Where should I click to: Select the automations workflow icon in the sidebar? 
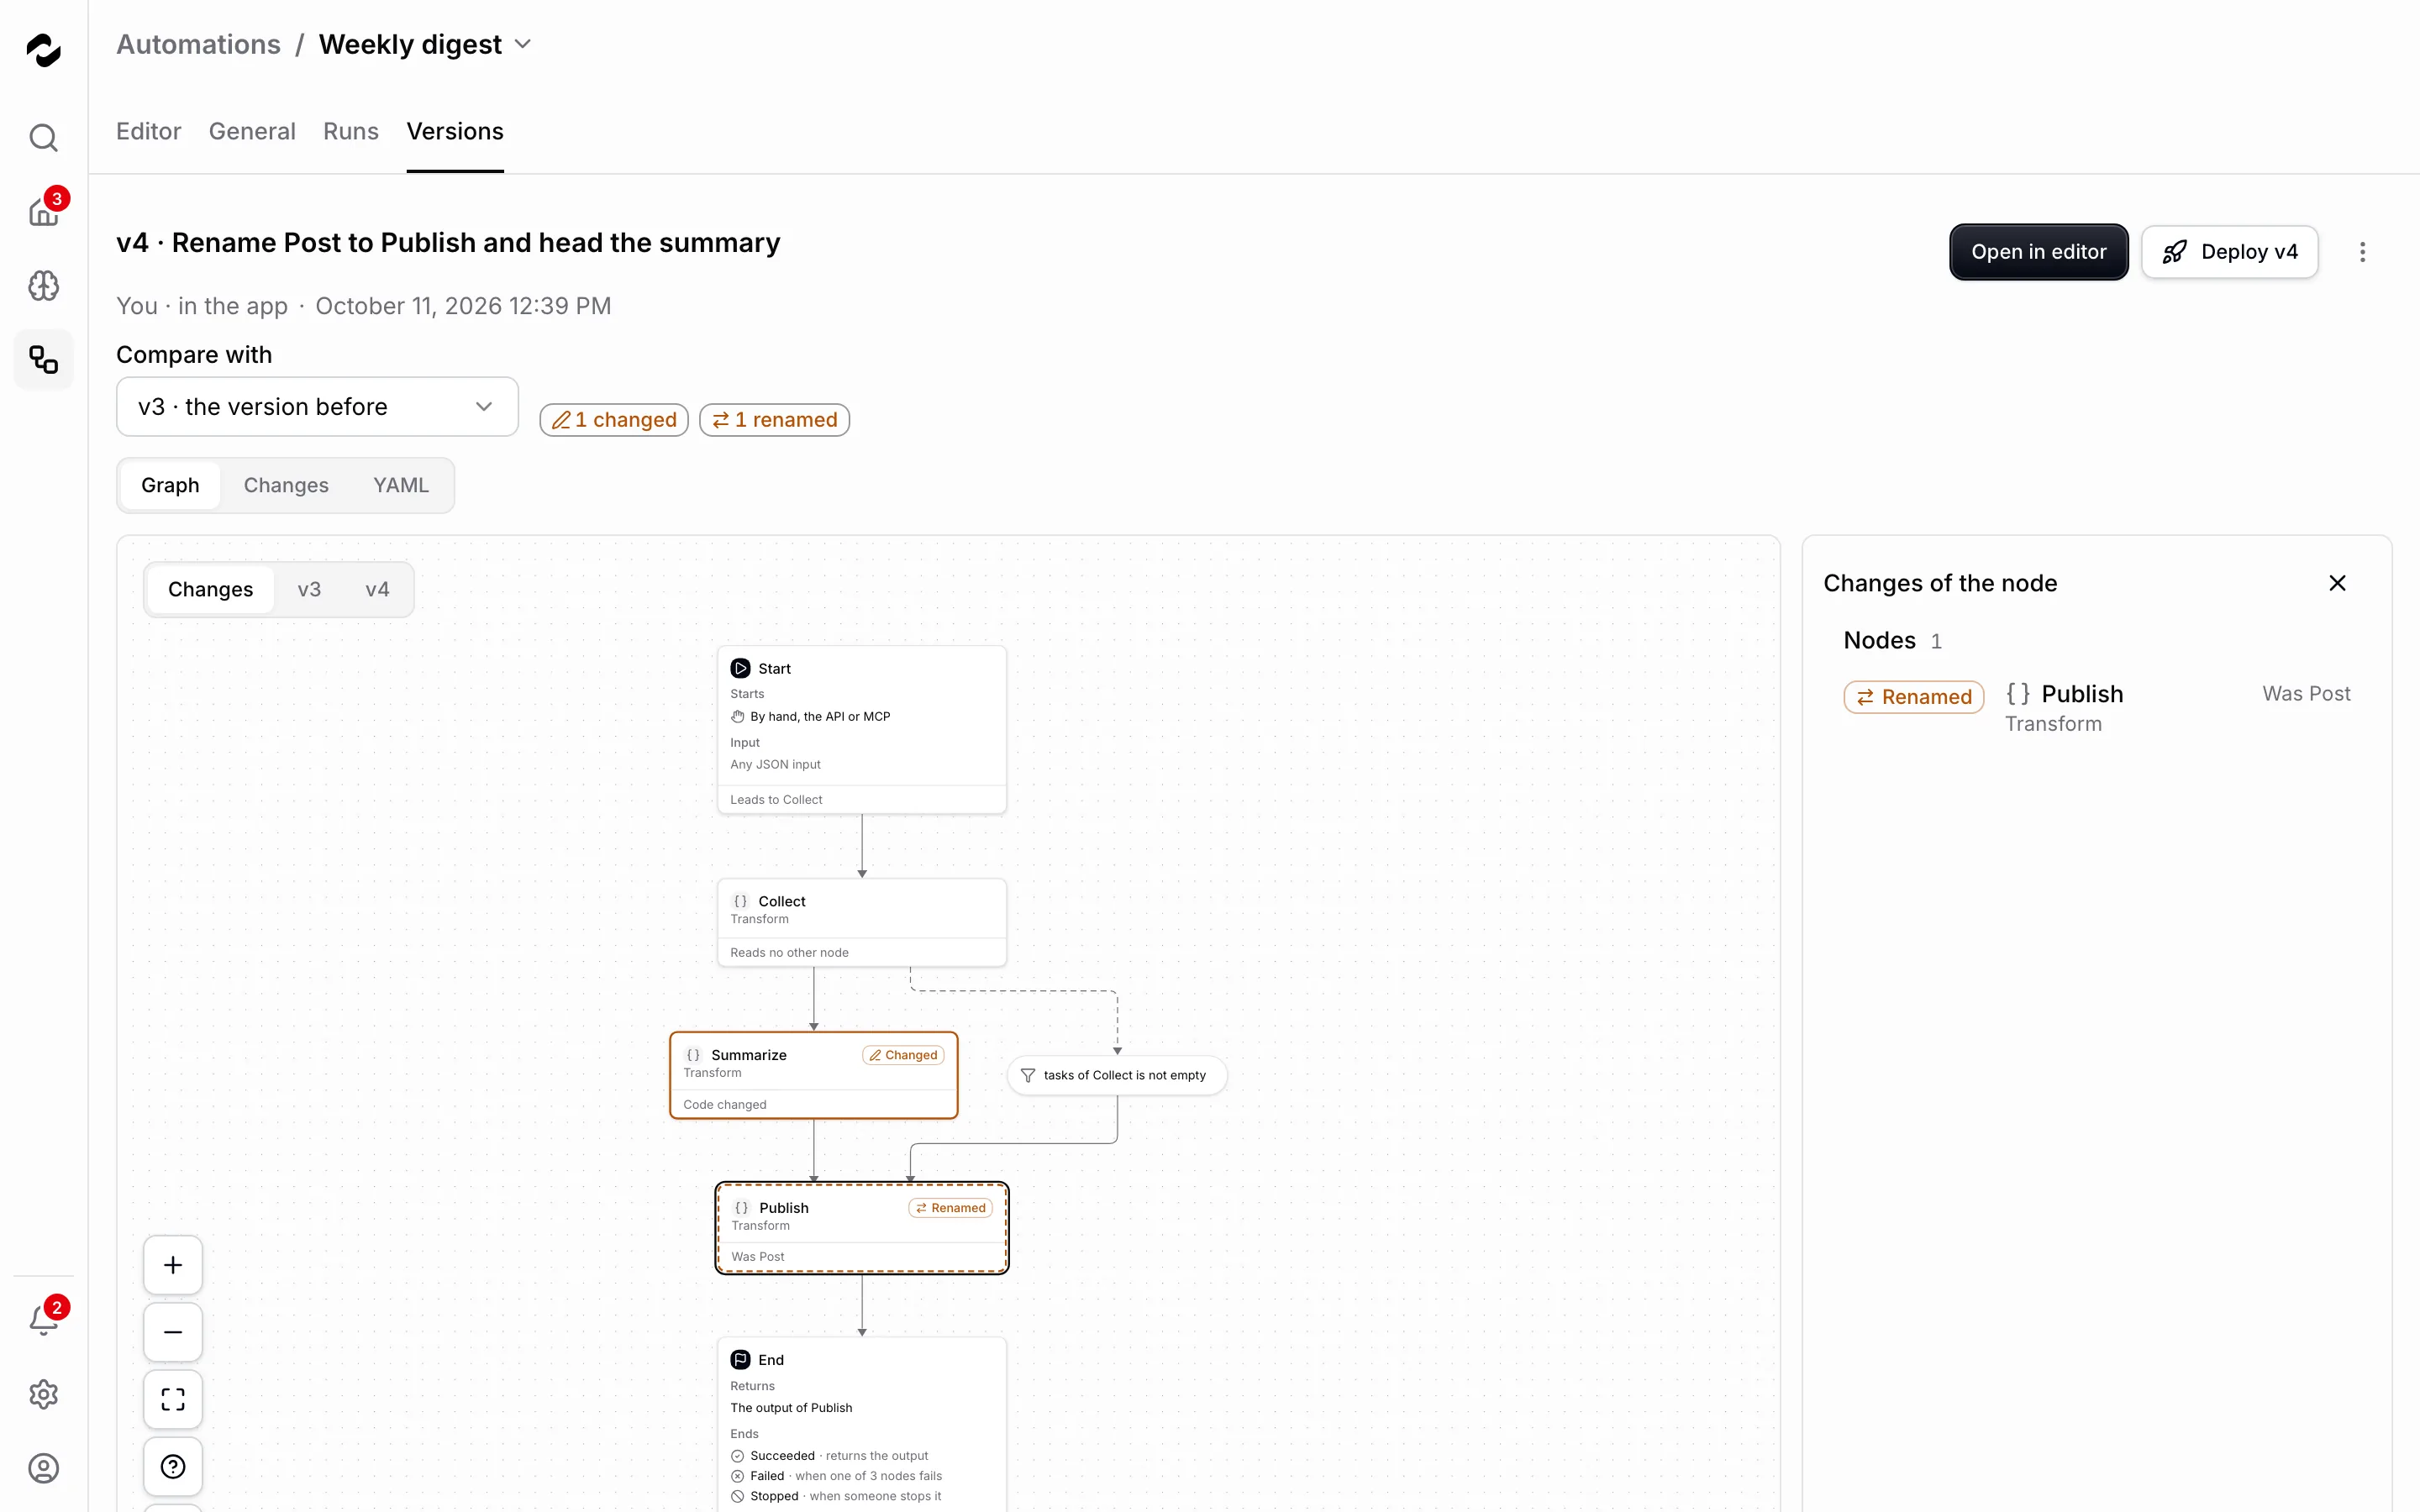click(x=43, y=360)
